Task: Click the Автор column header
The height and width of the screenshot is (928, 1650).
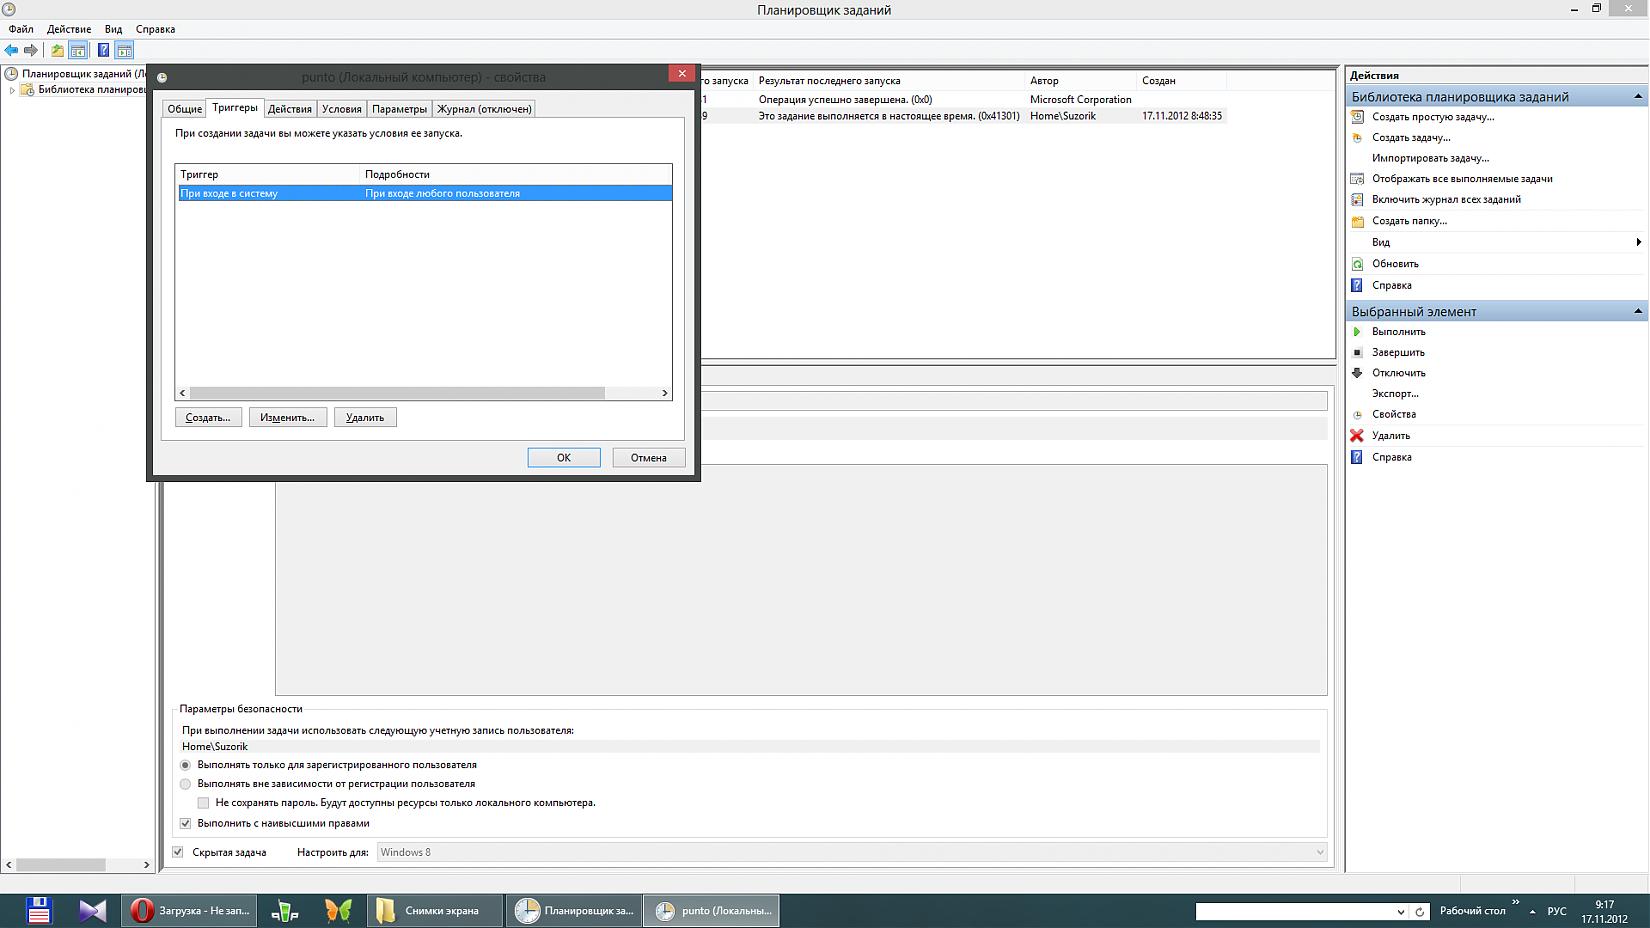Action: click(x=1081, y=81)
